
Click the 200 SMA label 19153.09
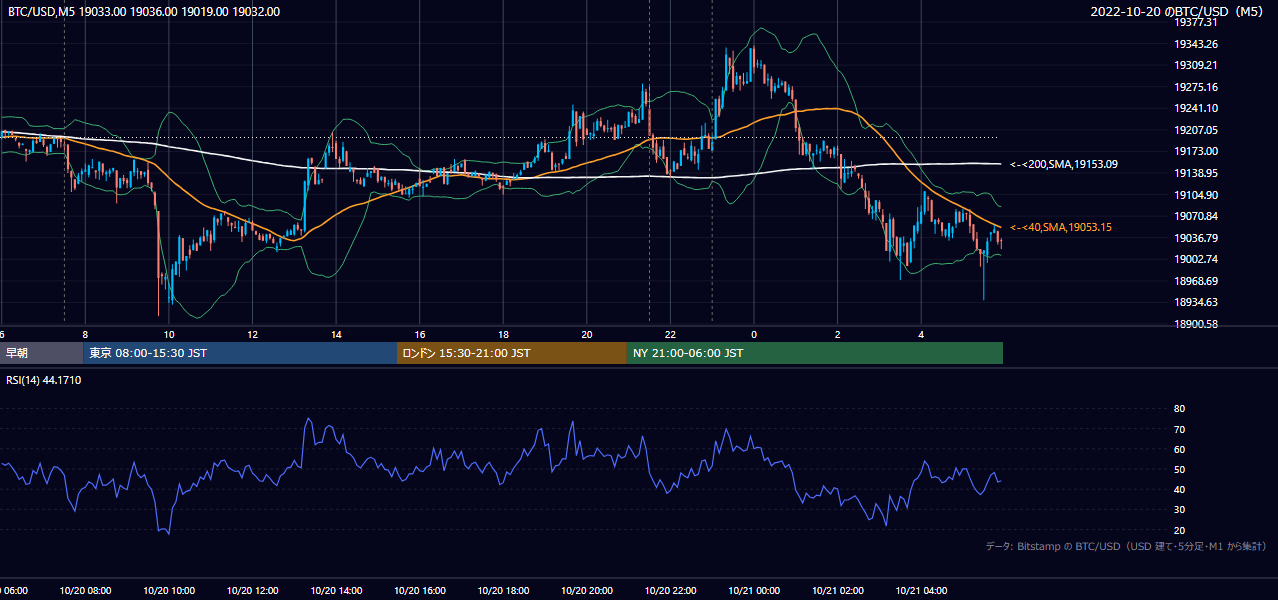click(1063, 164)
